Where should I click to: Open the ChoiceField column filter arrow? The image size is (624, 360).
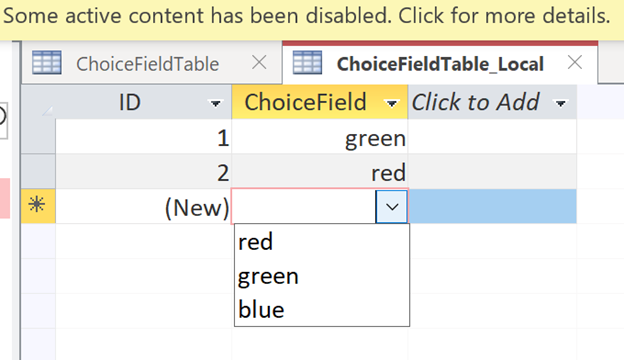point(392,104)
